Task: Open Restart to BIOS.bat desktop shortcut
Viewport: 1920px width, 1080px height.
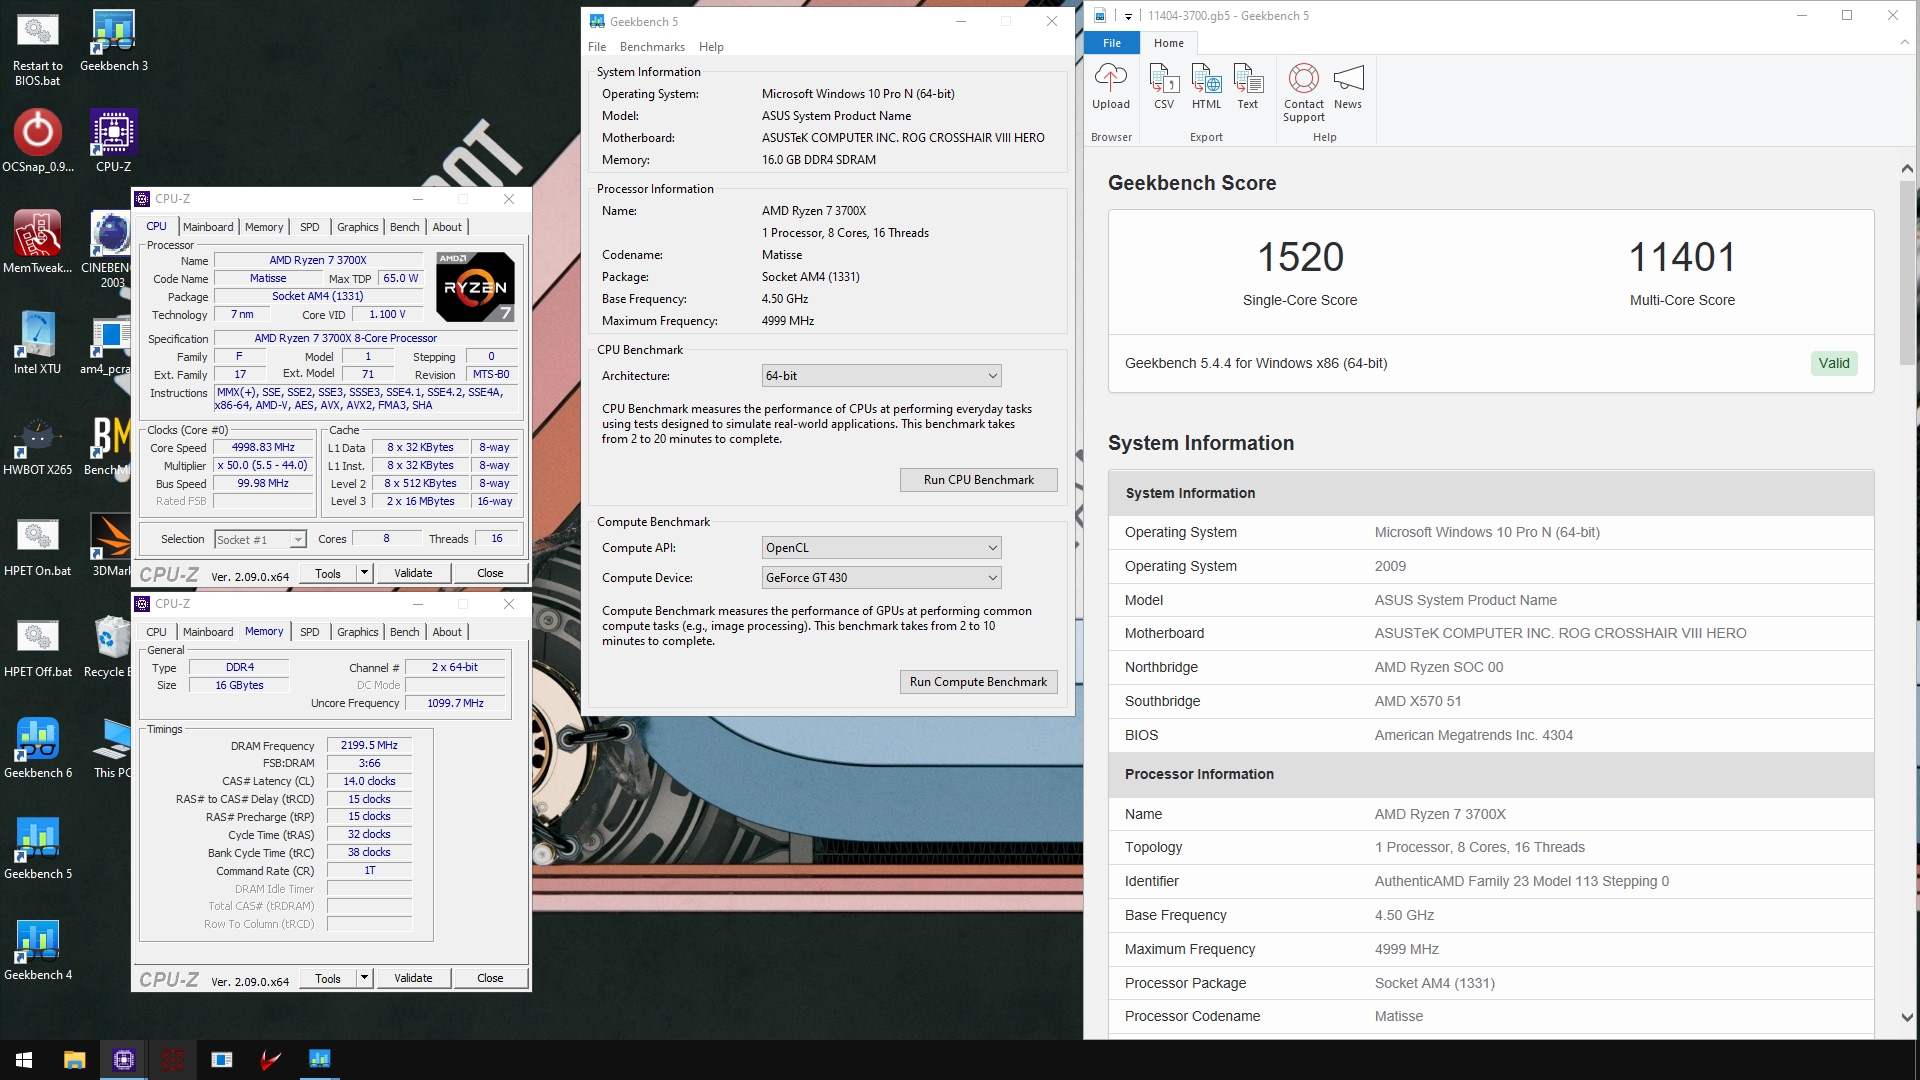Action: tap(38, 50)
